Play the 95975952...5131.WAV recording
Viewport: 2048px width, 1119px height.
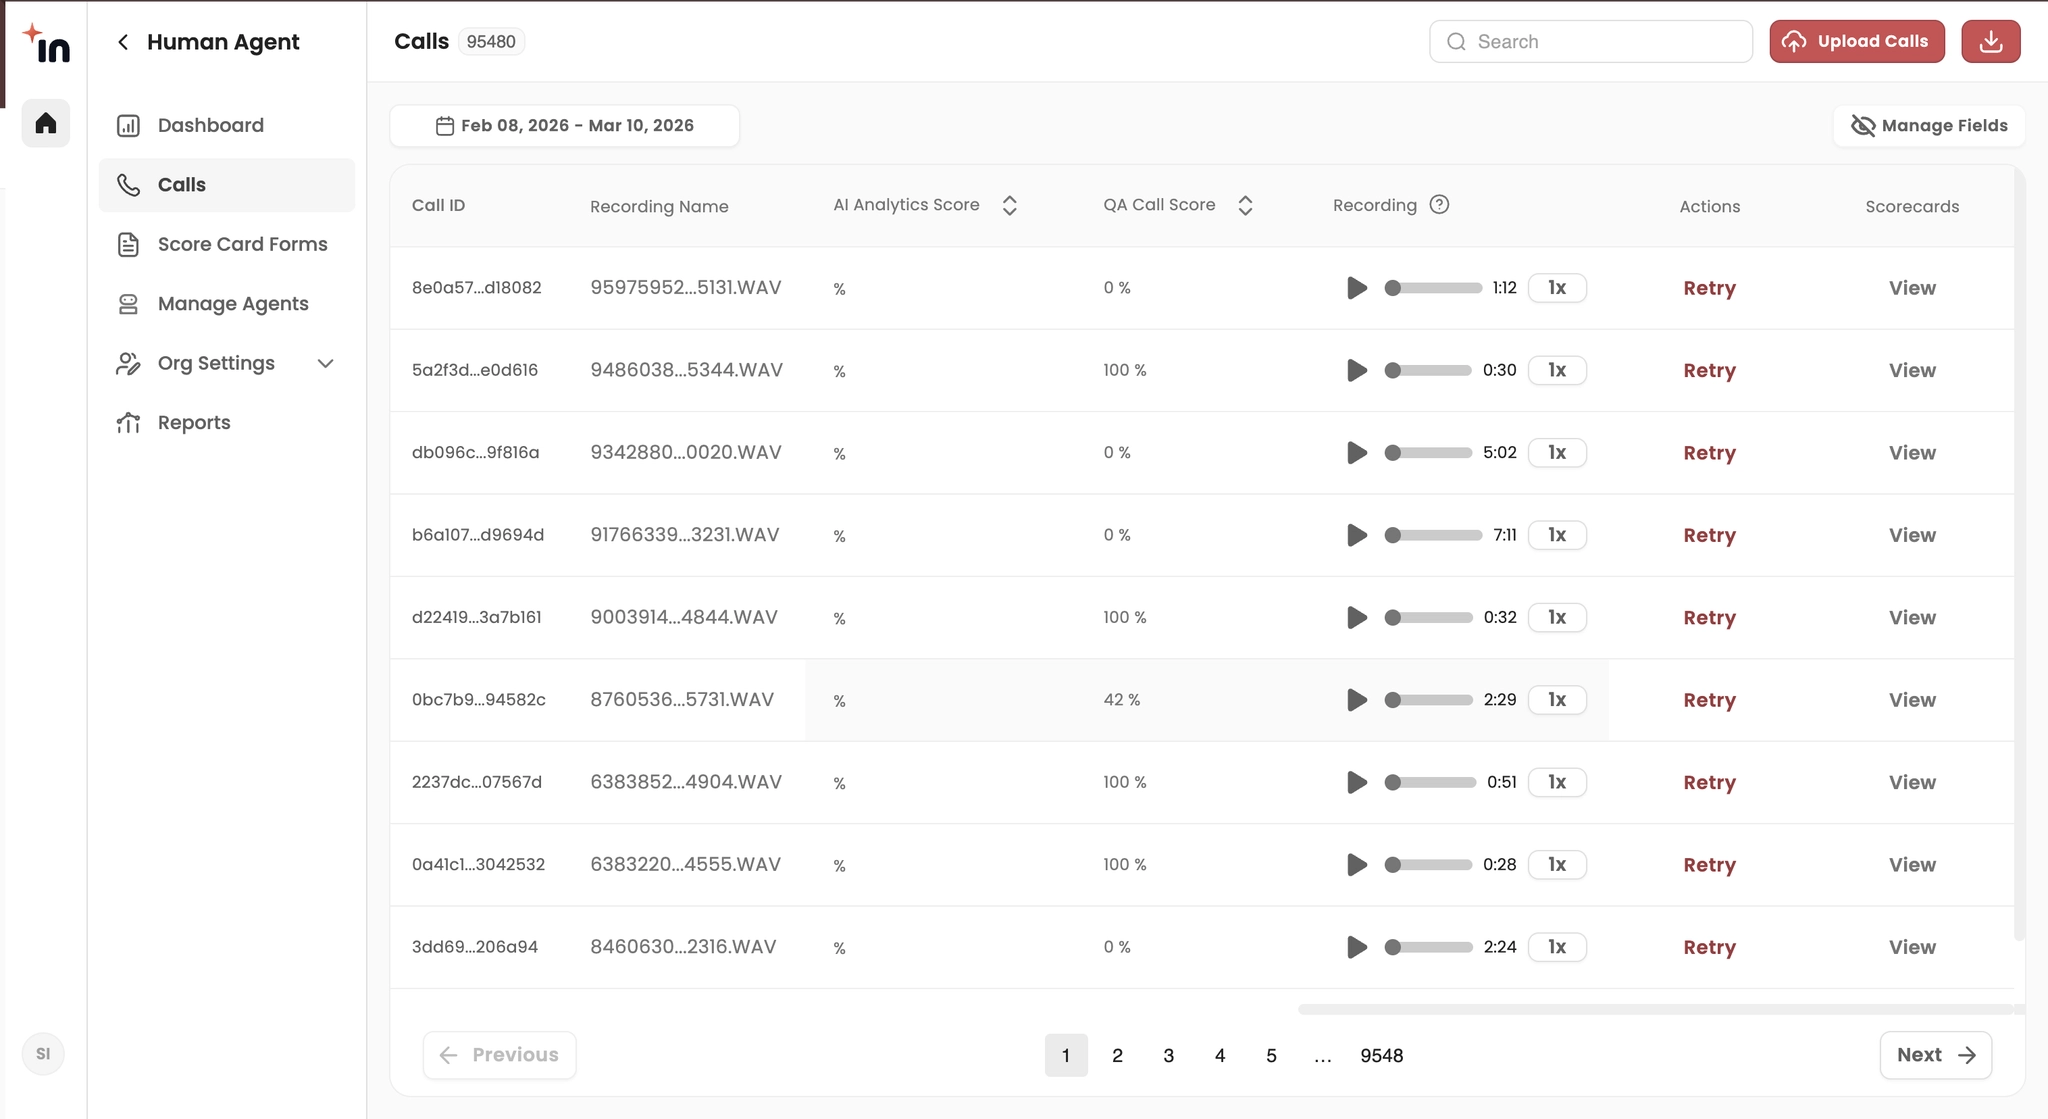click(x=1356, y=288)
